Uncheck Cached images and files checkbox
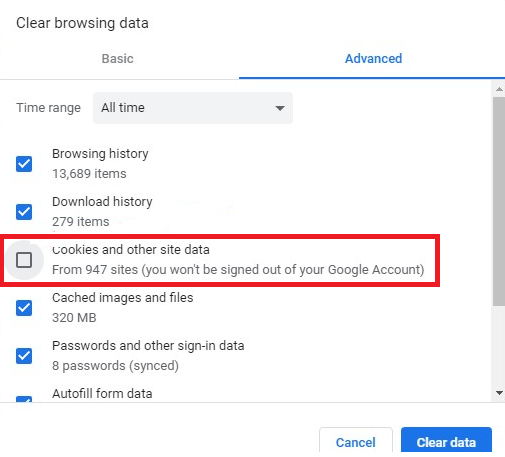The width and height of the screenshot is (505, 457). click(x=24, y=308)
